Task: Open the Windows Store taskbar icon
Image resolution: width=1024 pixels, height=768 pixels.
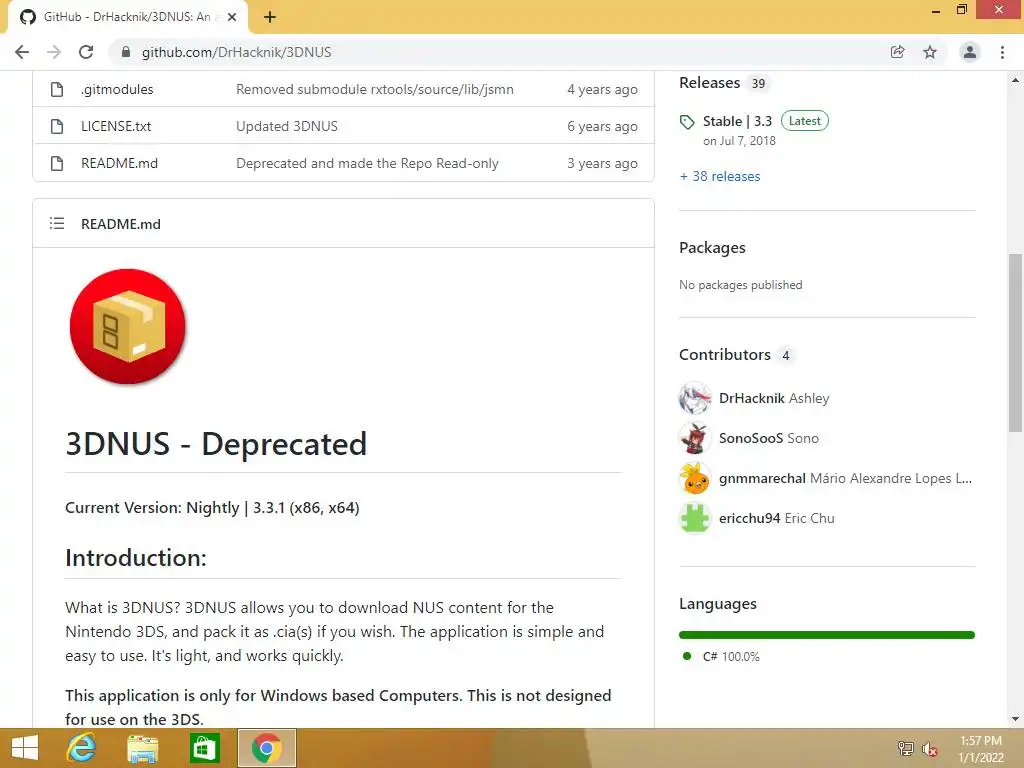Action: click(x=204, y=748)
